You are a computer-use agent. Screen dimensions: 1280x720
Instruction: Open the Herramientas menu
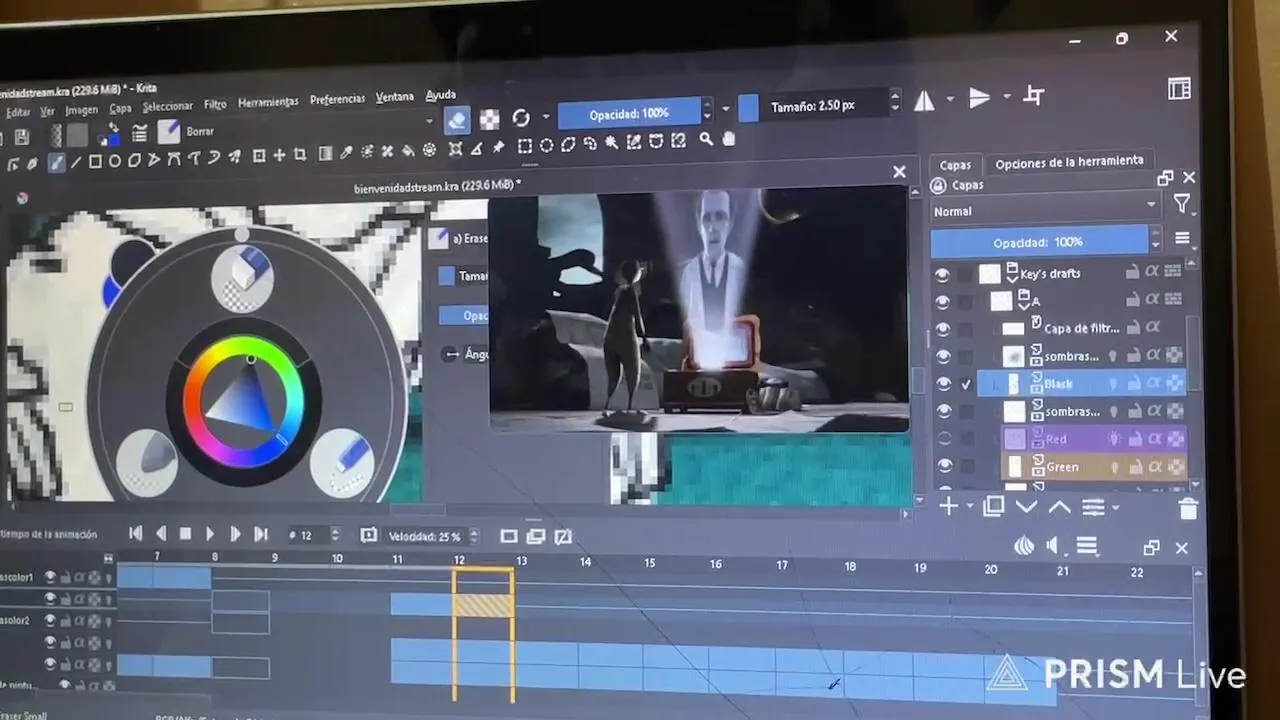click(x=268, y=102)
